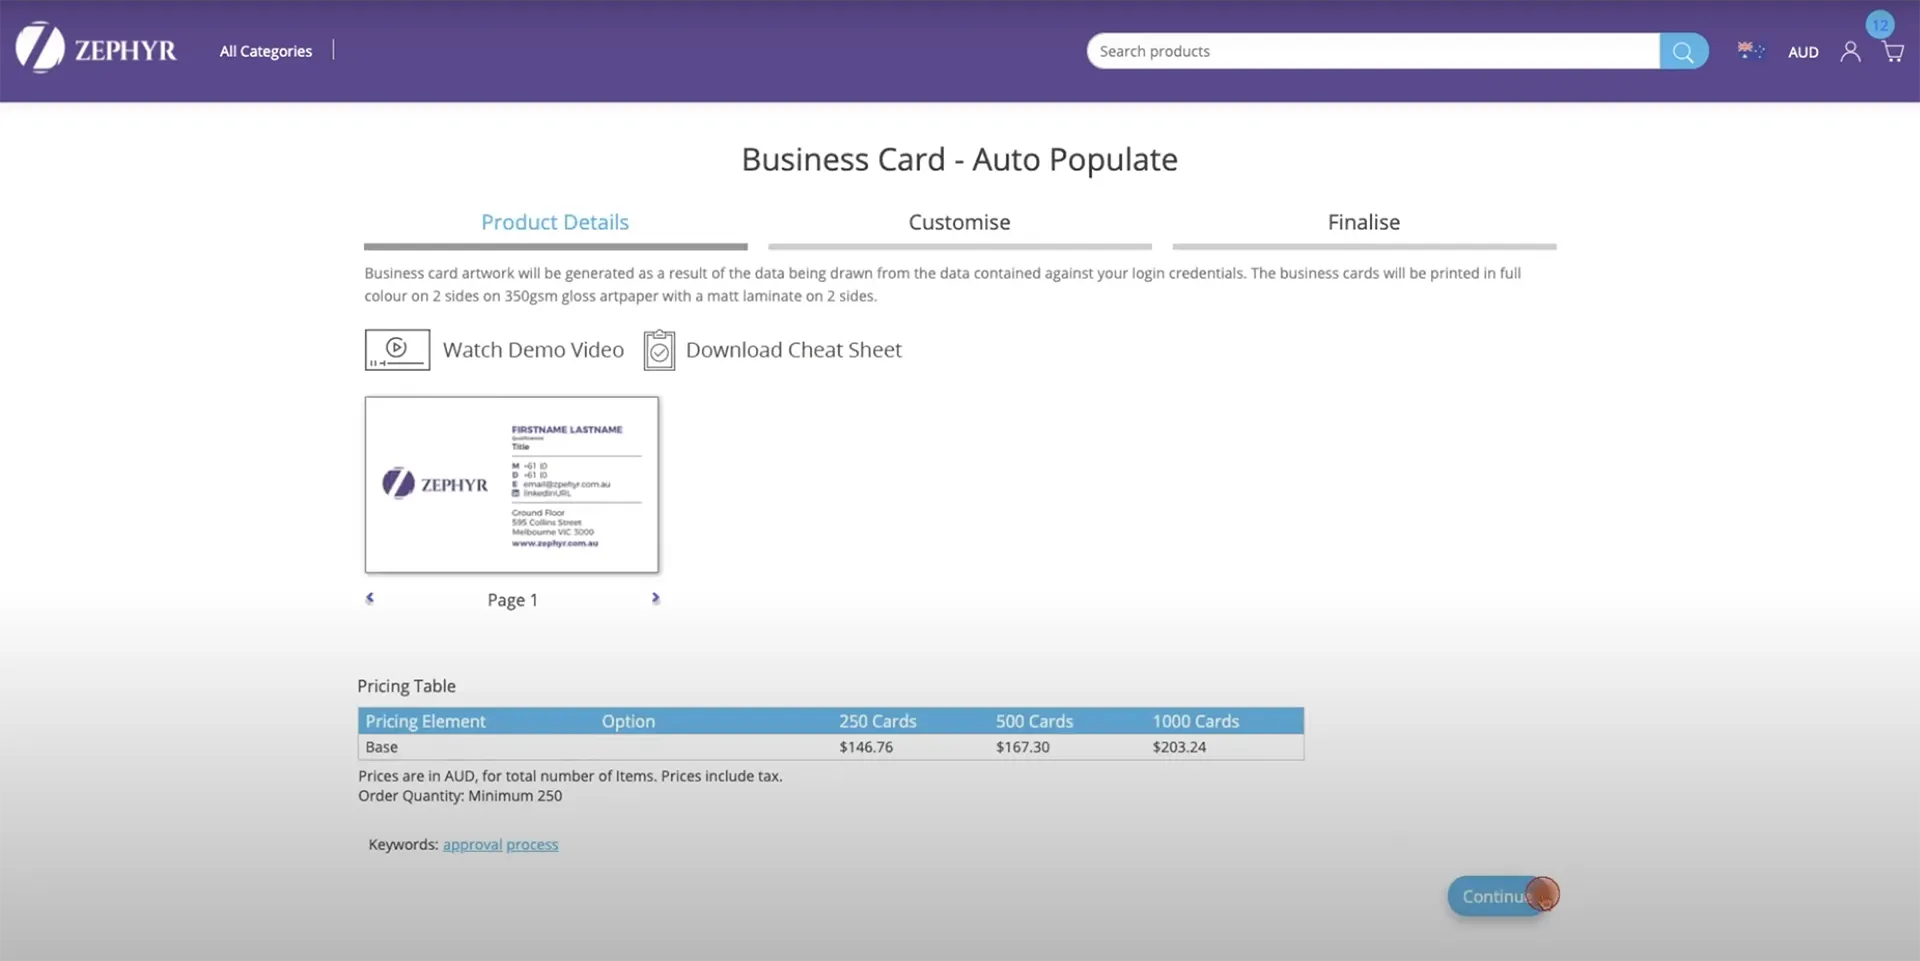Click the $203.24 price cell

(1179, 747)
